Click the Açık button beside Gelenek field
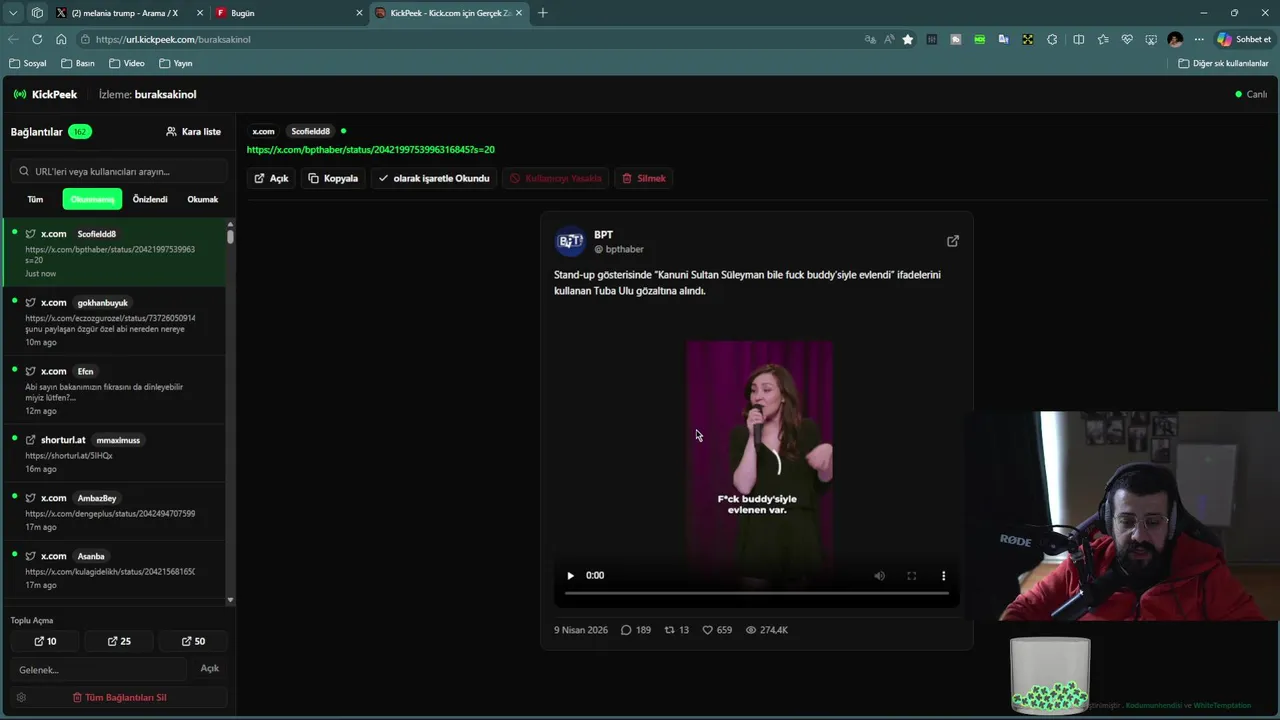 [210, 668]
